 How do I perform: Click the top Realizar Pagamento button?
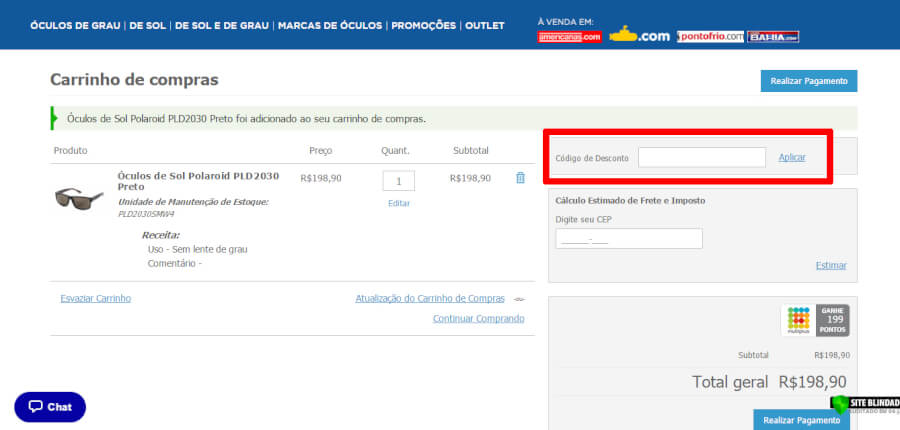pyautogui.click(x=808, y=81)
